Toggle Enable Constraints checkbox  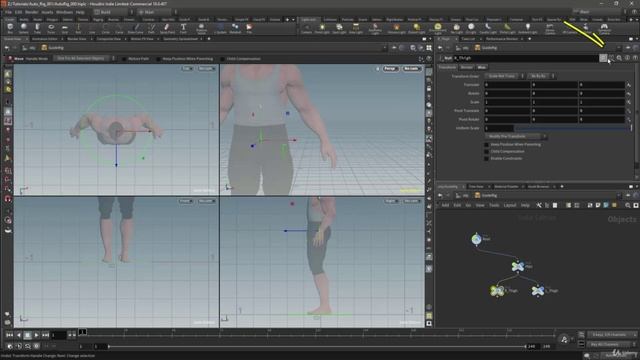tap(486, 158)
